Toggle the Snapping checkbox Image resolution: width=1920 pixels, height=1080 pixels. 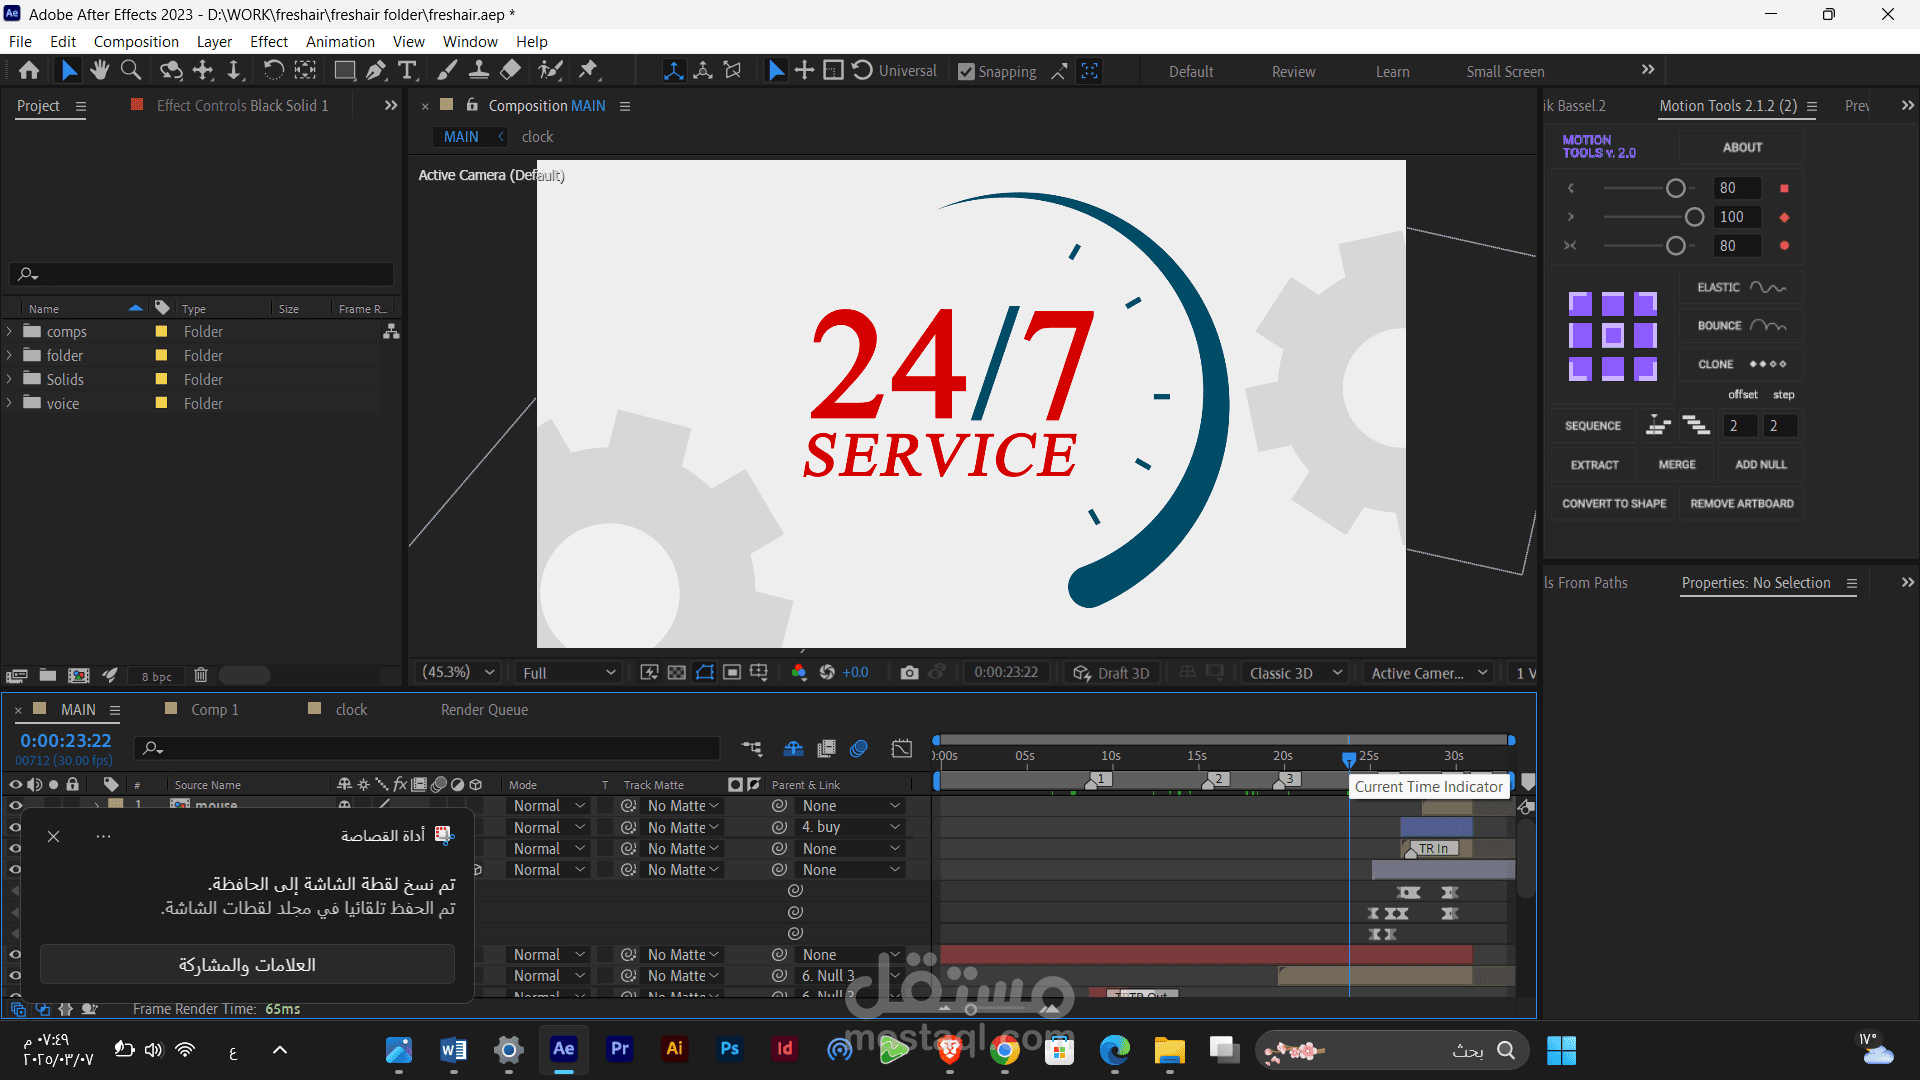click(966, 72)
